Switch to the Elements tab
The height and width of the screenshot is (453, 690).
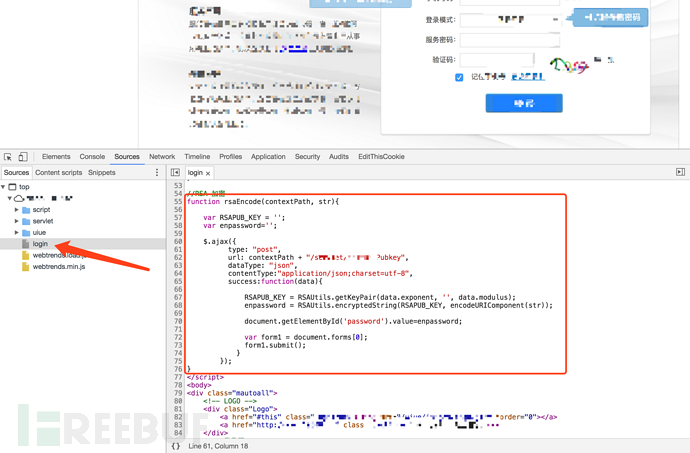[x=56, y=157]
